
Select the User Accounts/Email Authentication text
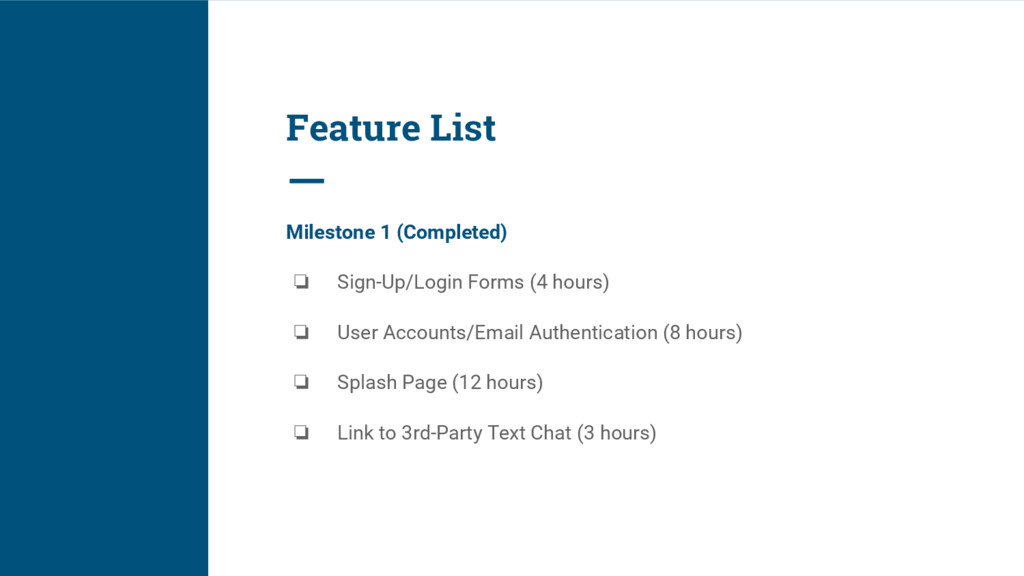click(497, 332)
